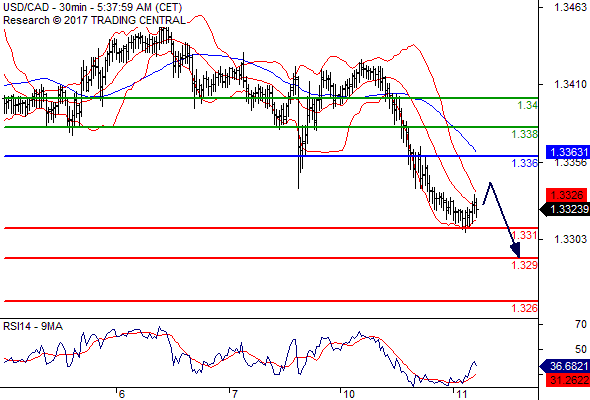The height and width of the screenshot is (400, 590).
Task: Click the date marker labeled 7
Action: coord(234,394)
